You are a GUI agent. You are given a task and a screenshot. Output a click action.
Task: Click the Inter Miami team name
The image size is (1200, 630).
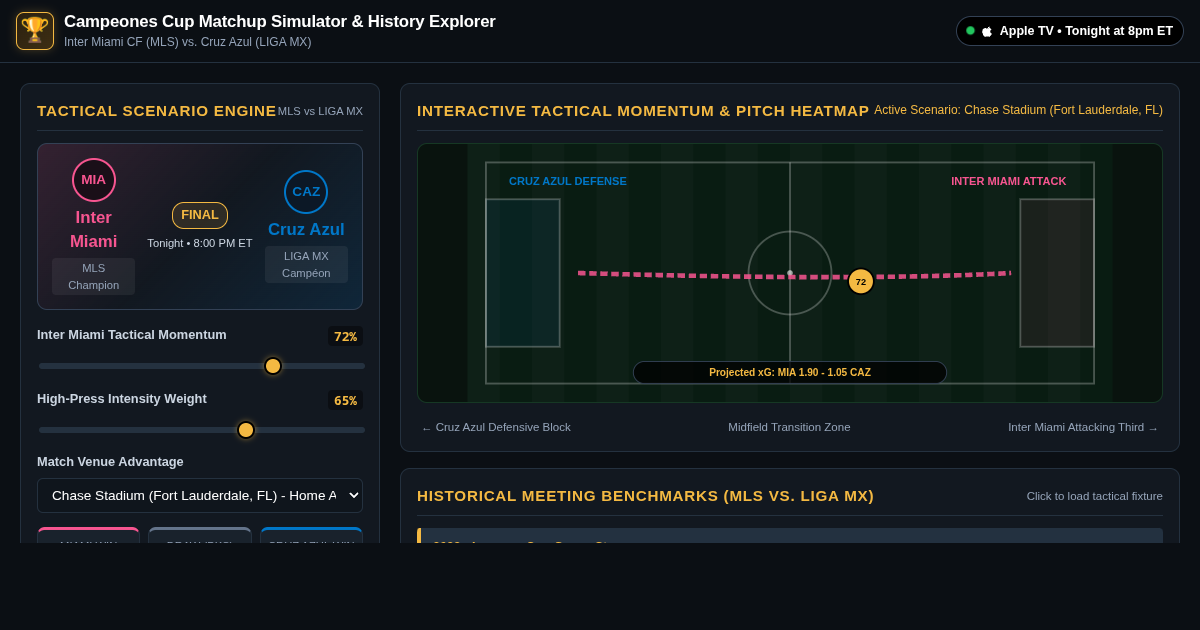[94, 230]
